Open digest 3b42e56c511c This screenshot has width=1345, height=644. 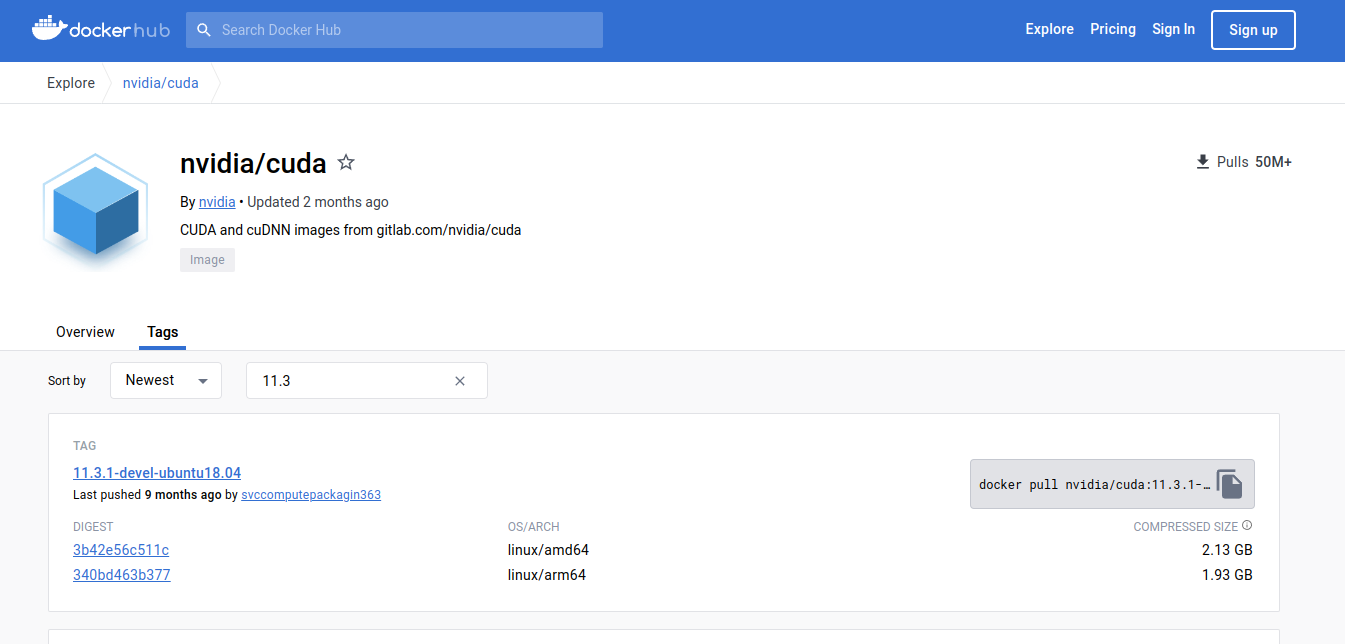tap(121, 550)
